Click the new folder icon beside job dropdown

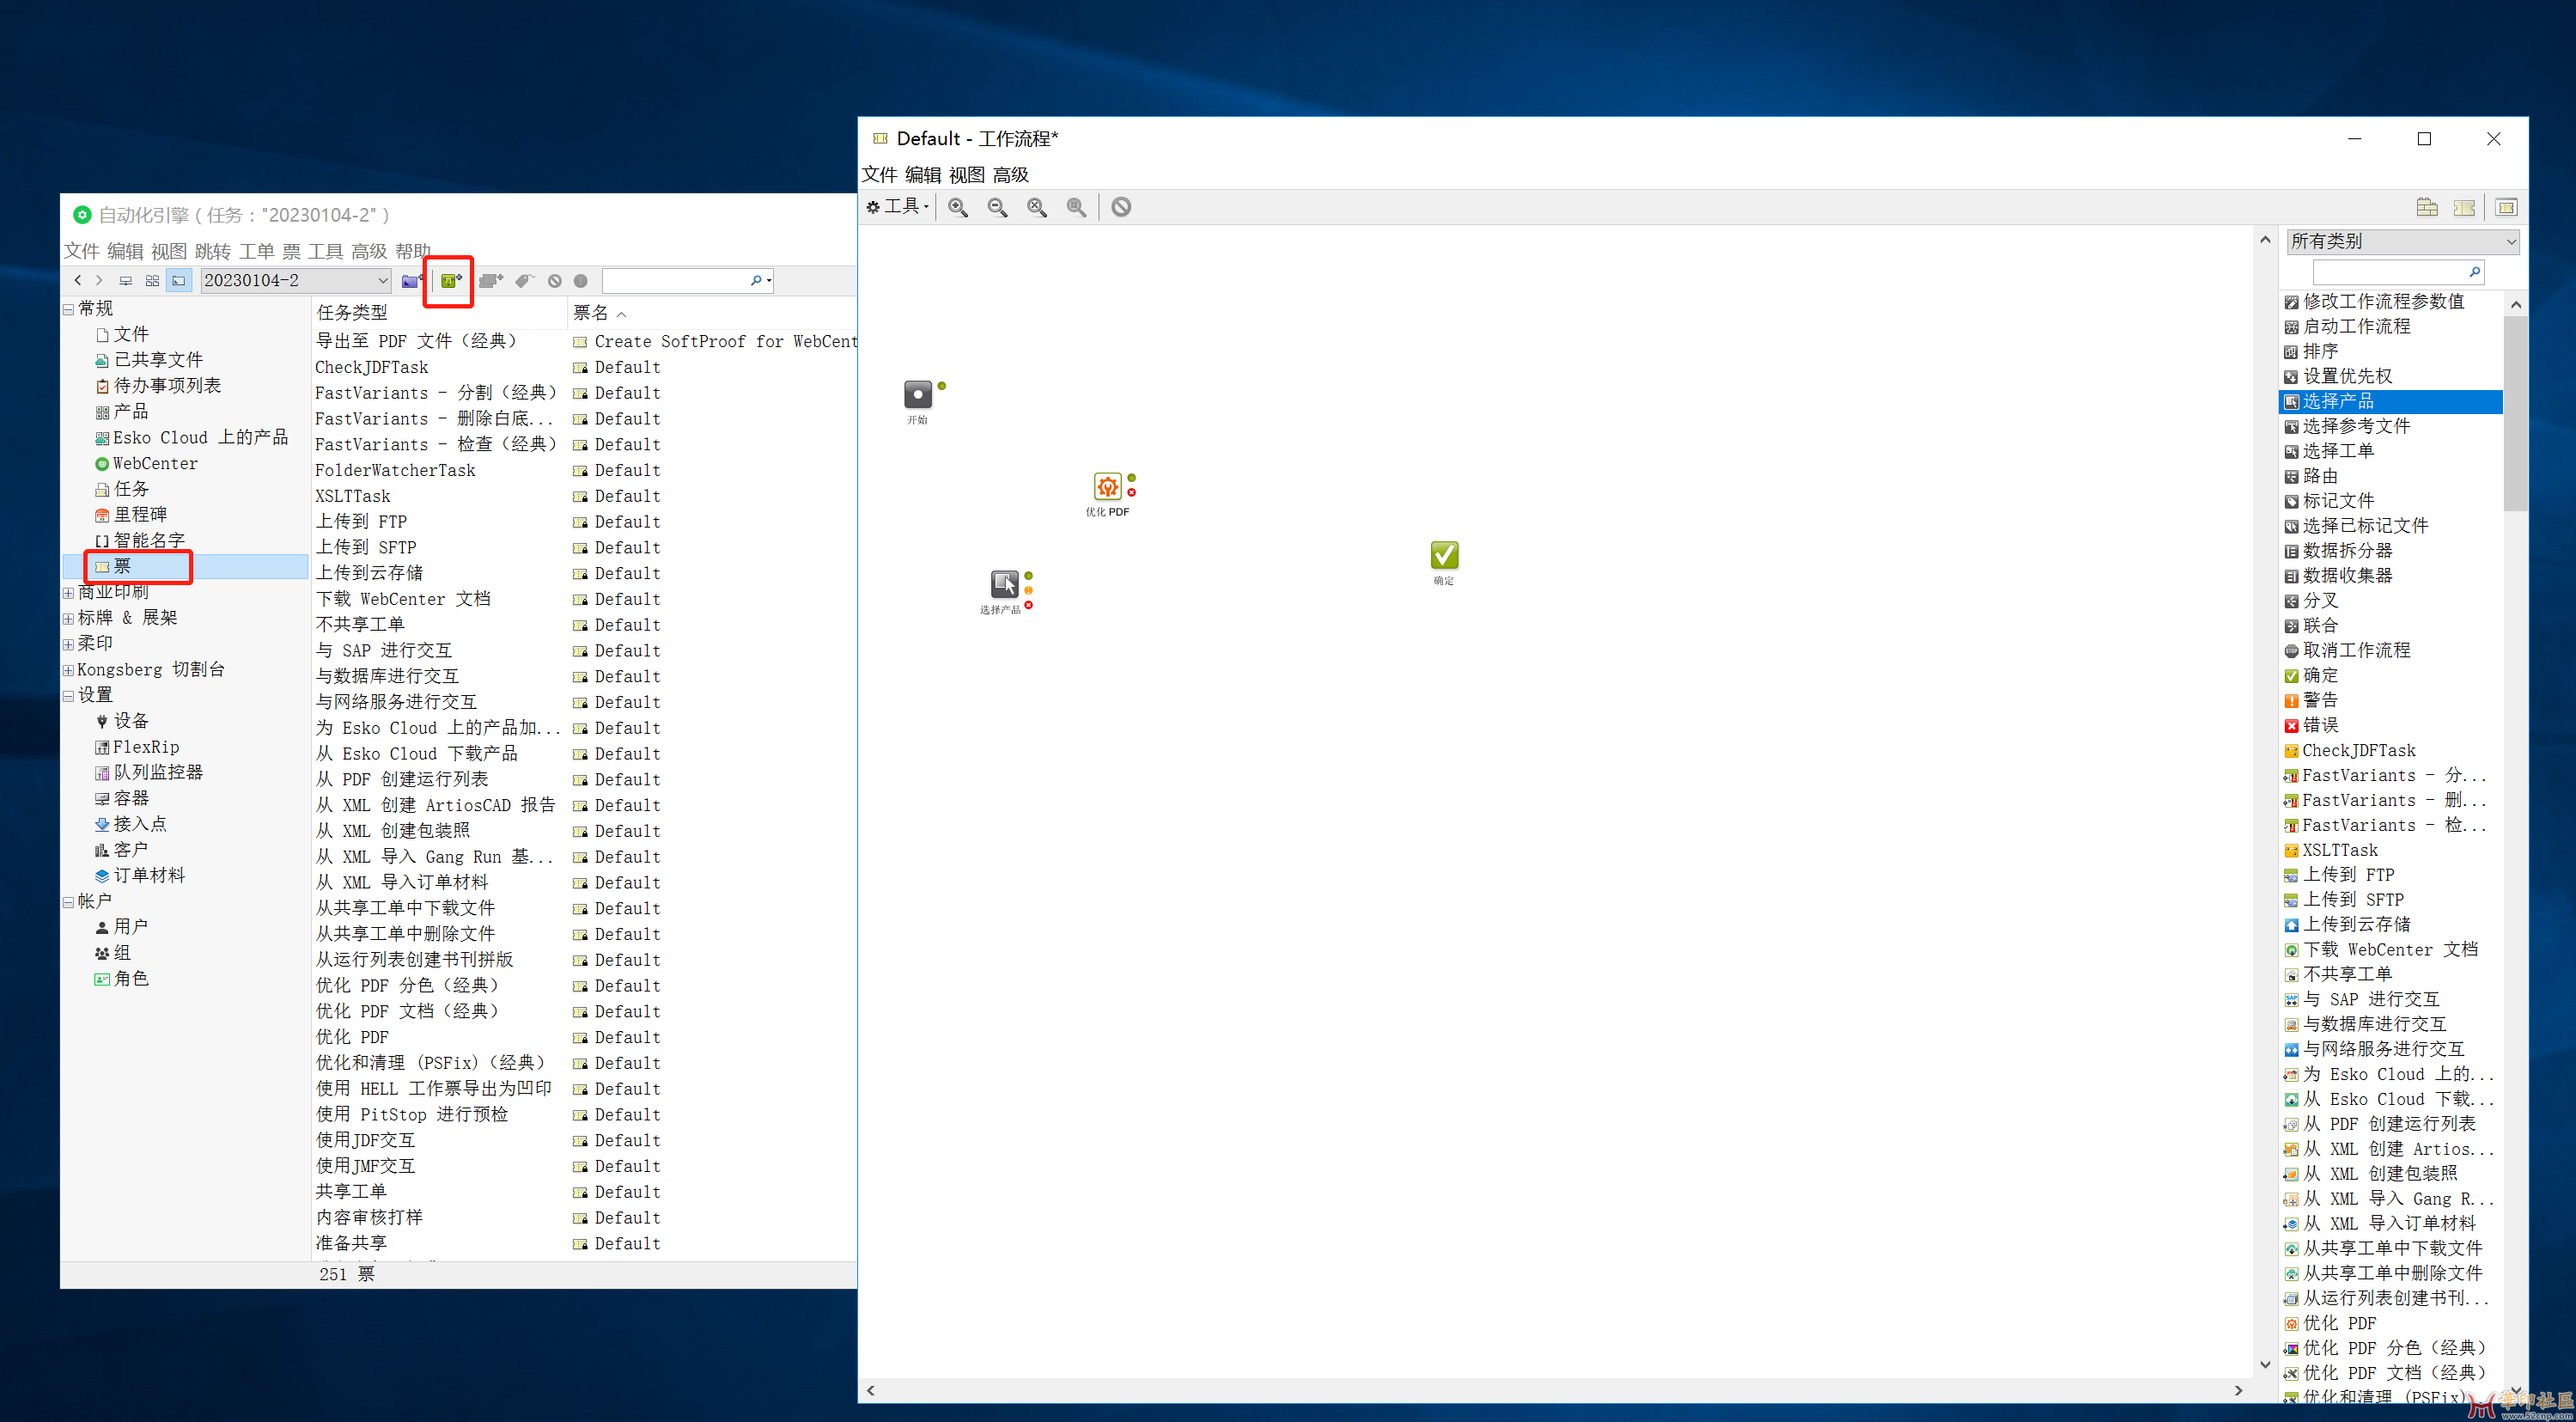411,281
